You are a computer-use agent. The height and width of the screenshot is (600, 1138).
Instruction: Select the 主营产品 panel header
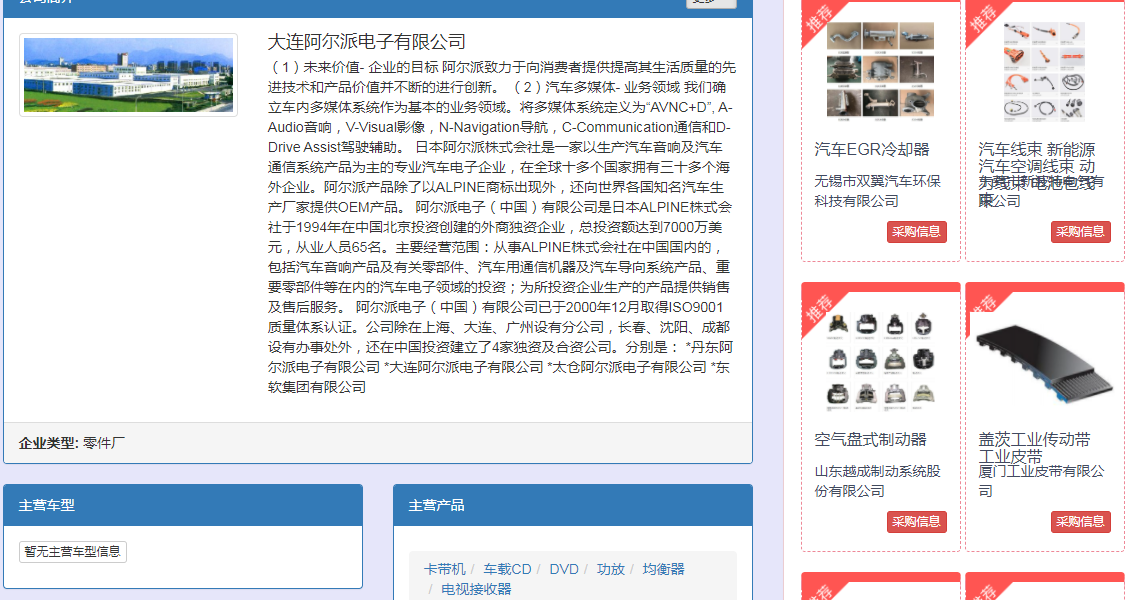573,505
